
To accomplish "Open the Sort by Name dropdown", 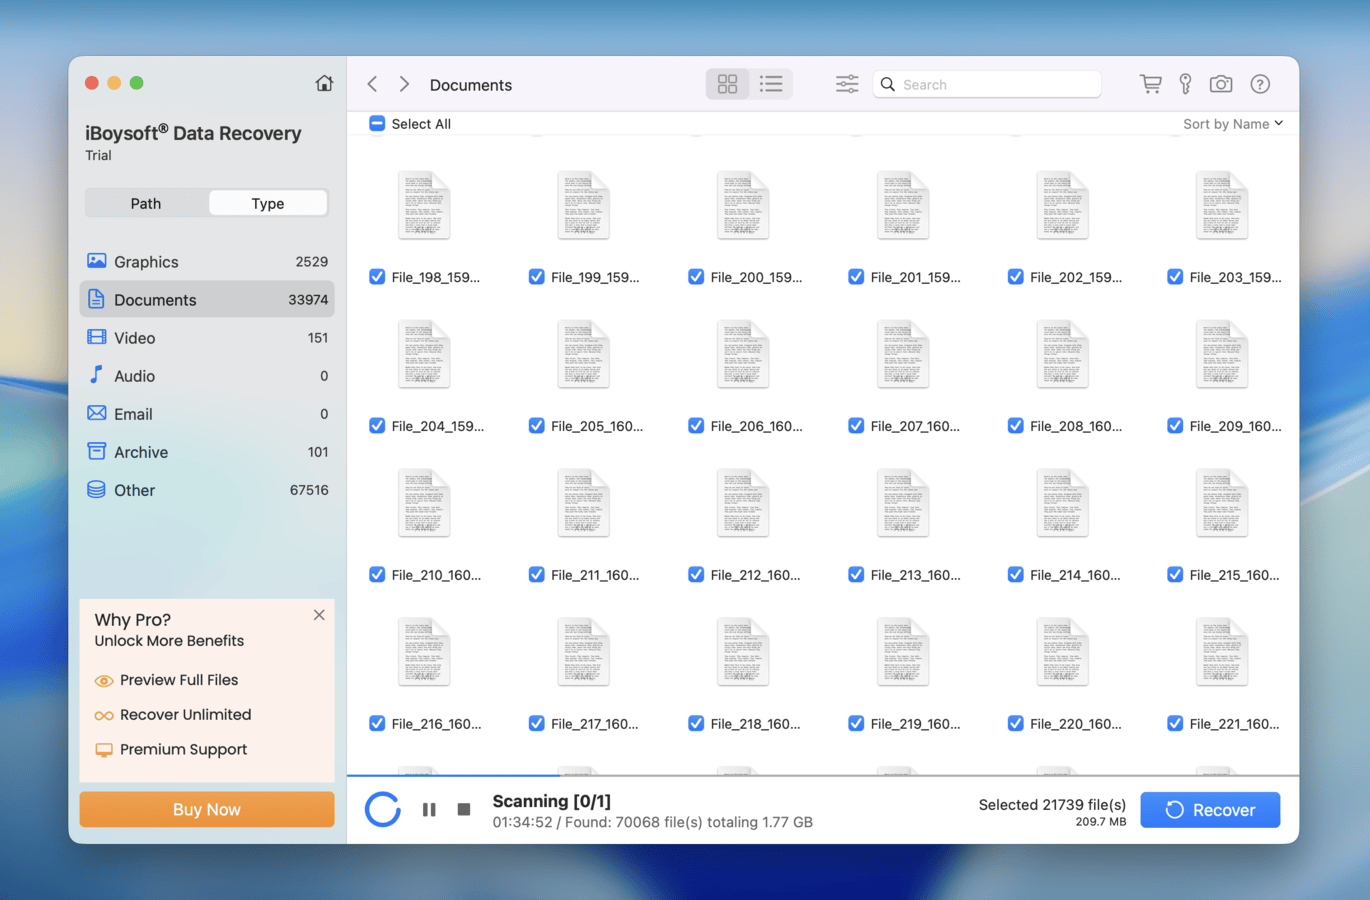I will tap(1232, 123).
